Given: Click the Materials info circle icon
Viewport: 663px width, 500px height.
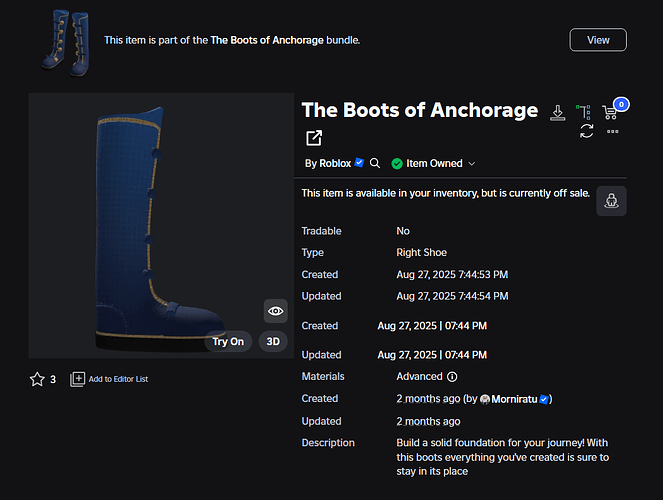Looking at the screenshot, I should (x=452, y=377).
